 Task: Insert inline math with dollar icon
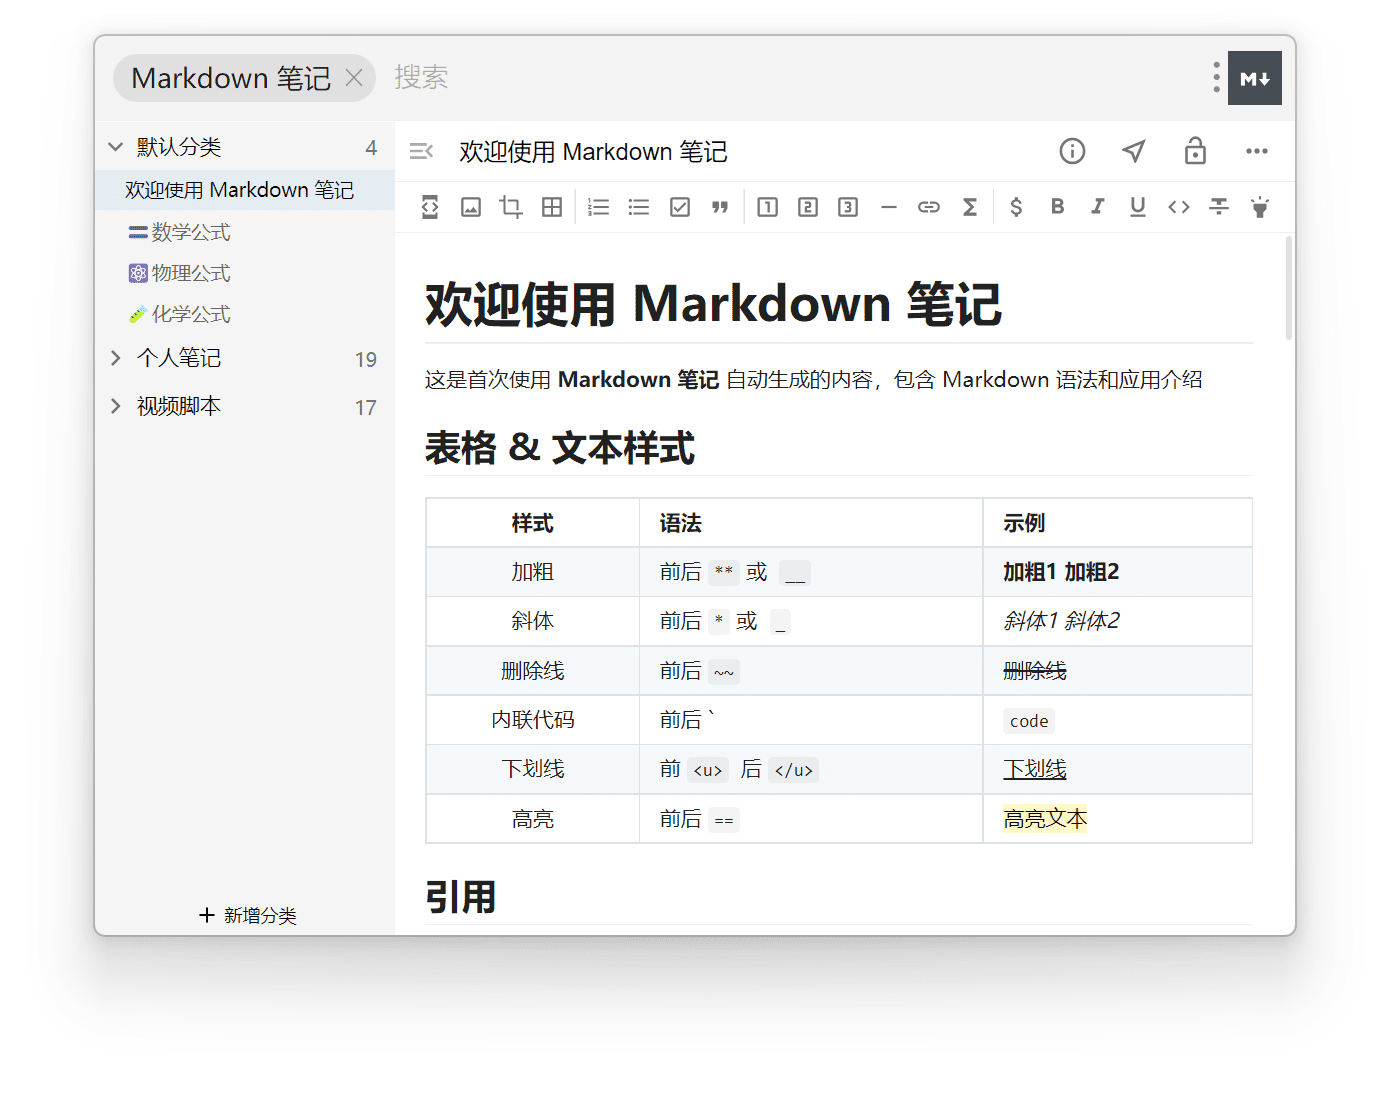point(1016,207)
